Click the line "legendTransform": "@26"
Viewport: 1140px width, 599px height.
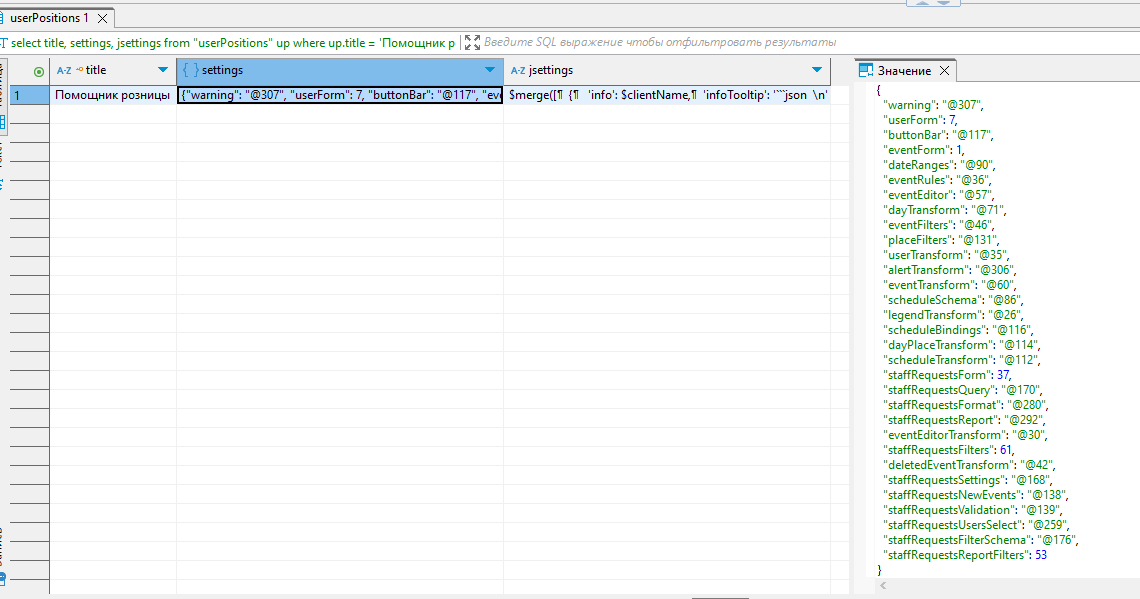pyautogui.click(x=953, y=315)
